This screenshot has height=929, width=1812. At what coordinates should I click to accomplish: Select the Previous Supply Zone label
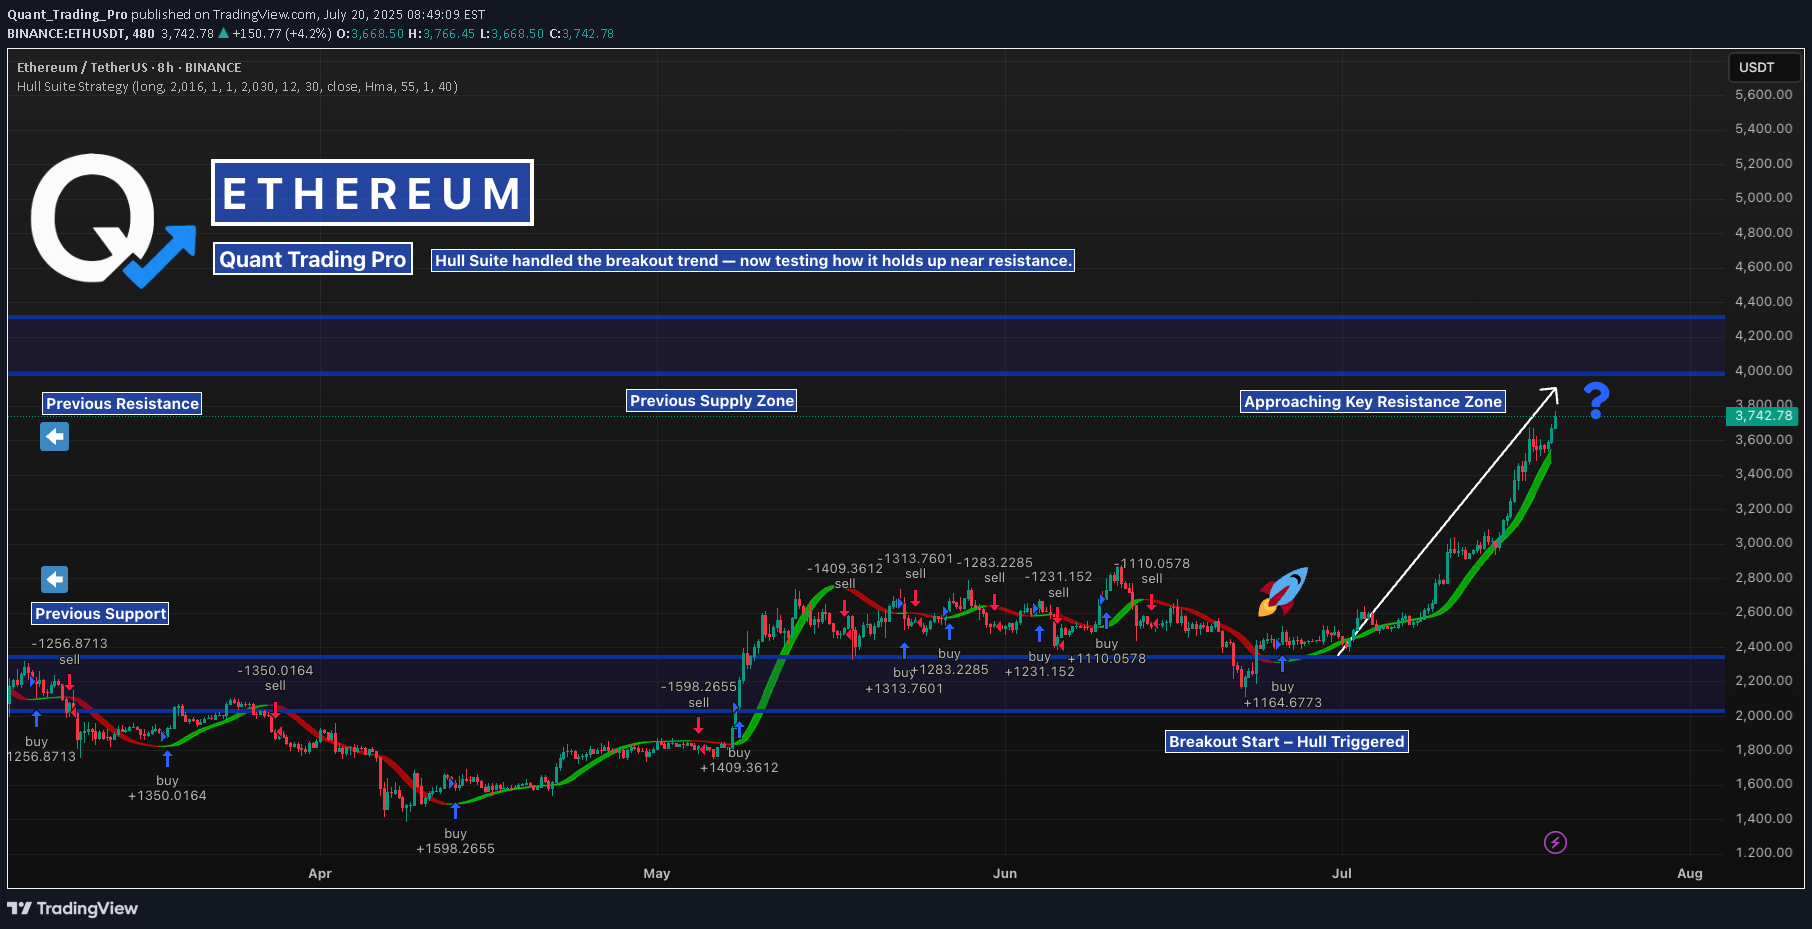[712, 401]
